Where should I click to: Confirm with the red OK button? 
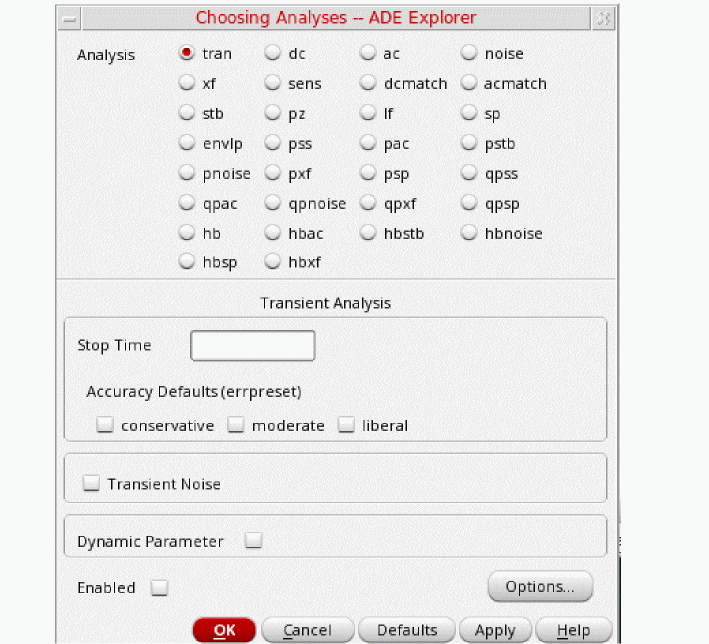224,630
